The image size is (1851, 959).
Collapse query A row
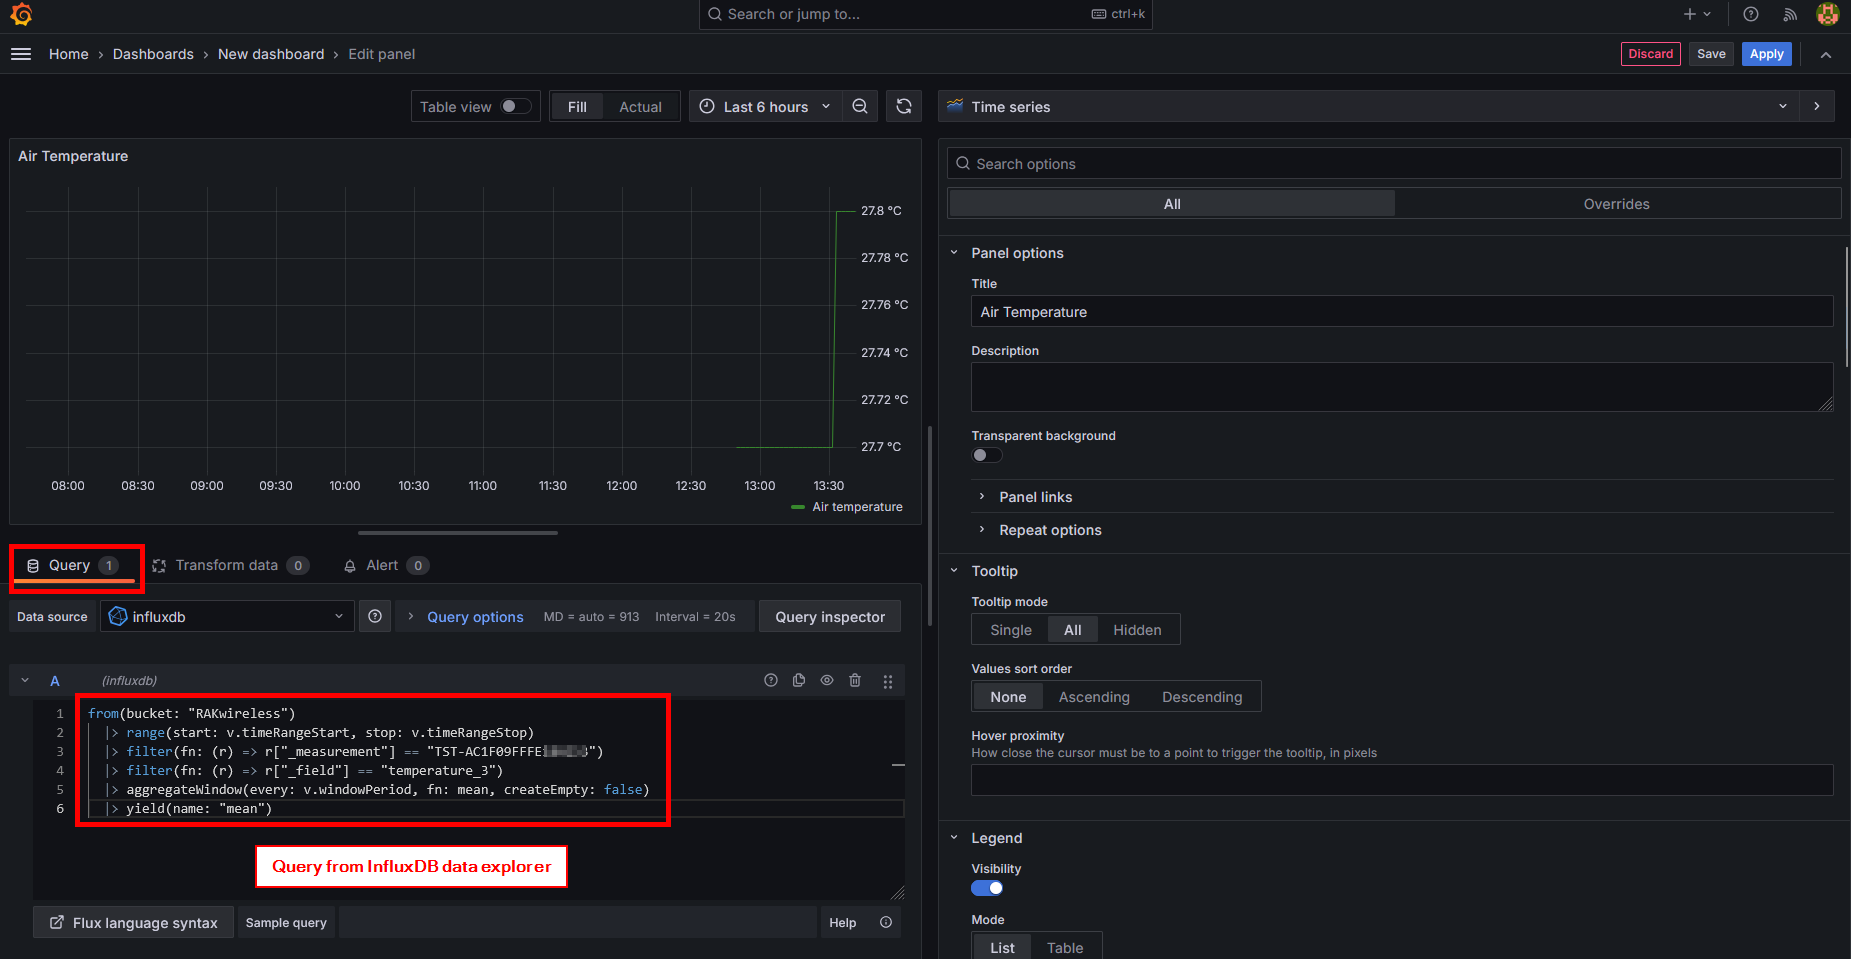[25, 680]
